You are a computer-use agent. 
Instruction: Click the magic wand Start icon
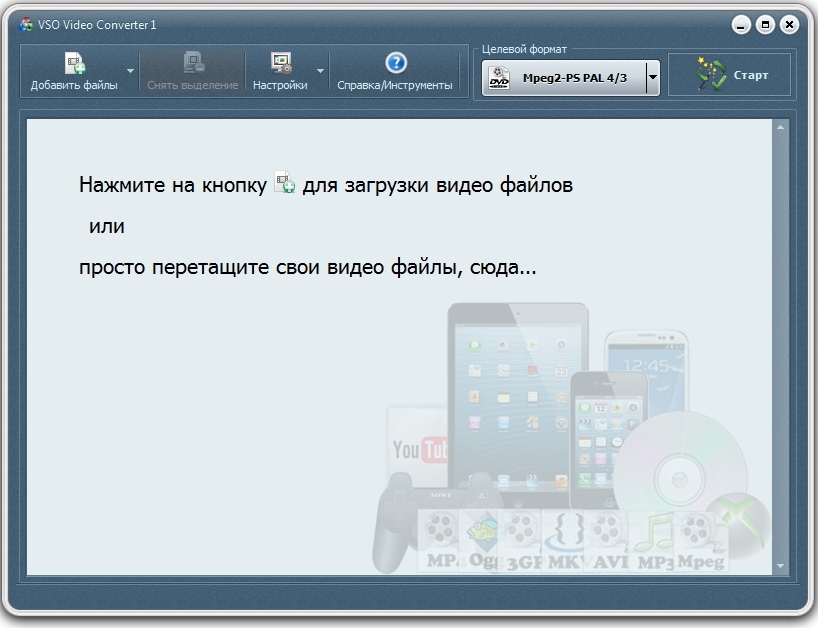[x=710, y=75]
